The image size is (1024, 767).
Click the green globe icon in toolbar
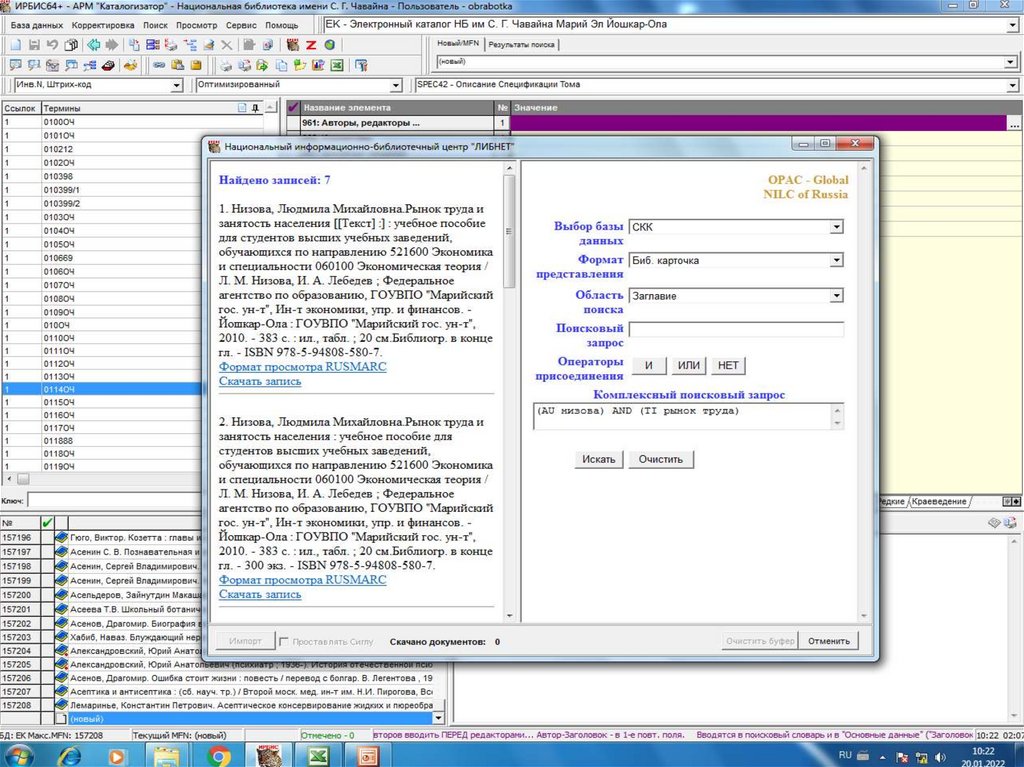tap(329, 45)
